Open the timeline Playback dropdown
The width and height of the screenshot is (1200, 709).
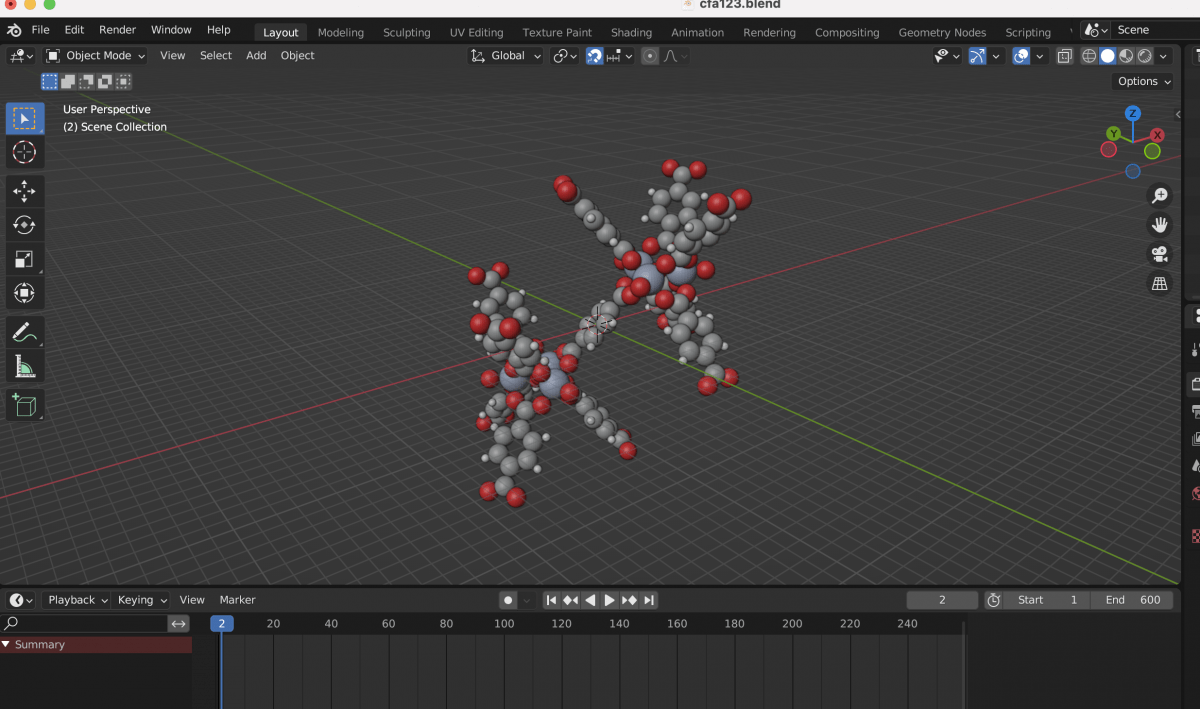point(77,600)
